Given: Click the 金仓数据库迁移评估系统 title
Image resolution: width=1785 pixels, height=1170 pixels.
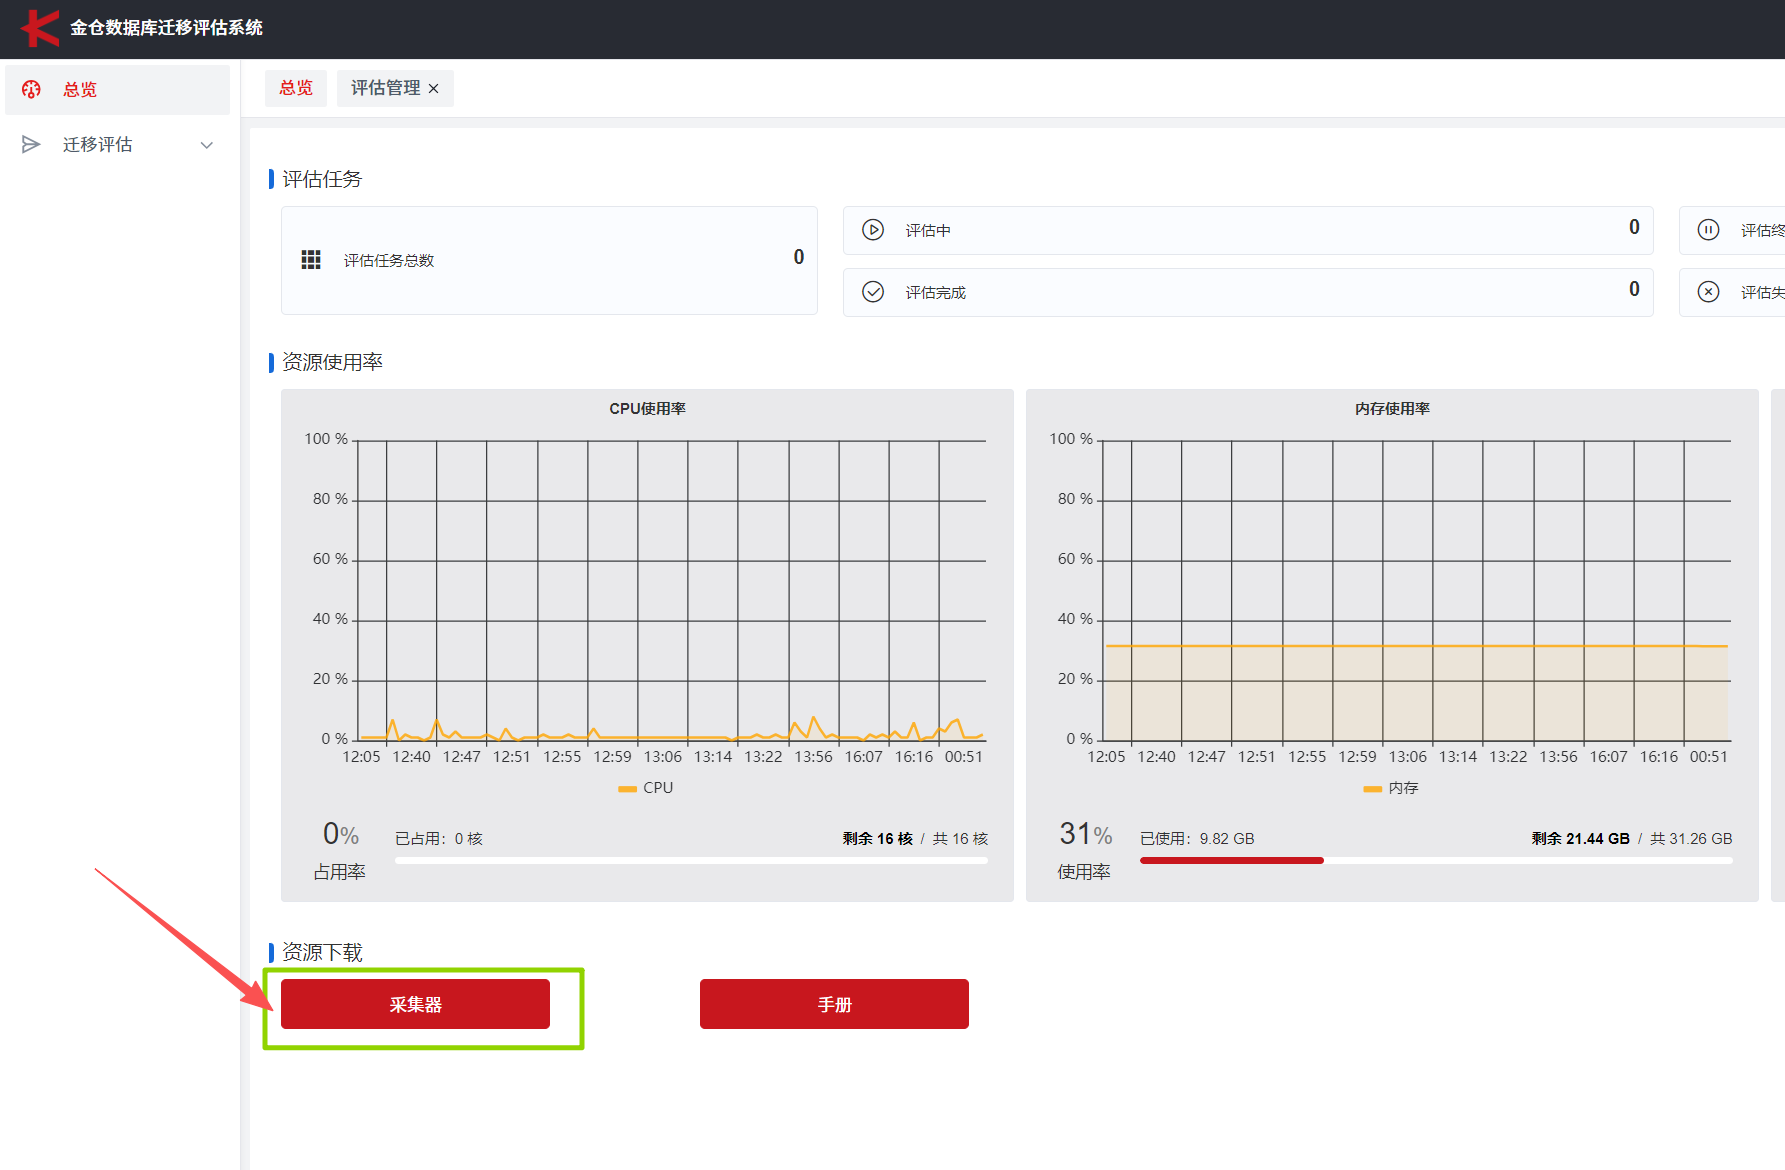Looking at the screenshot, I should tap(166, 28).
